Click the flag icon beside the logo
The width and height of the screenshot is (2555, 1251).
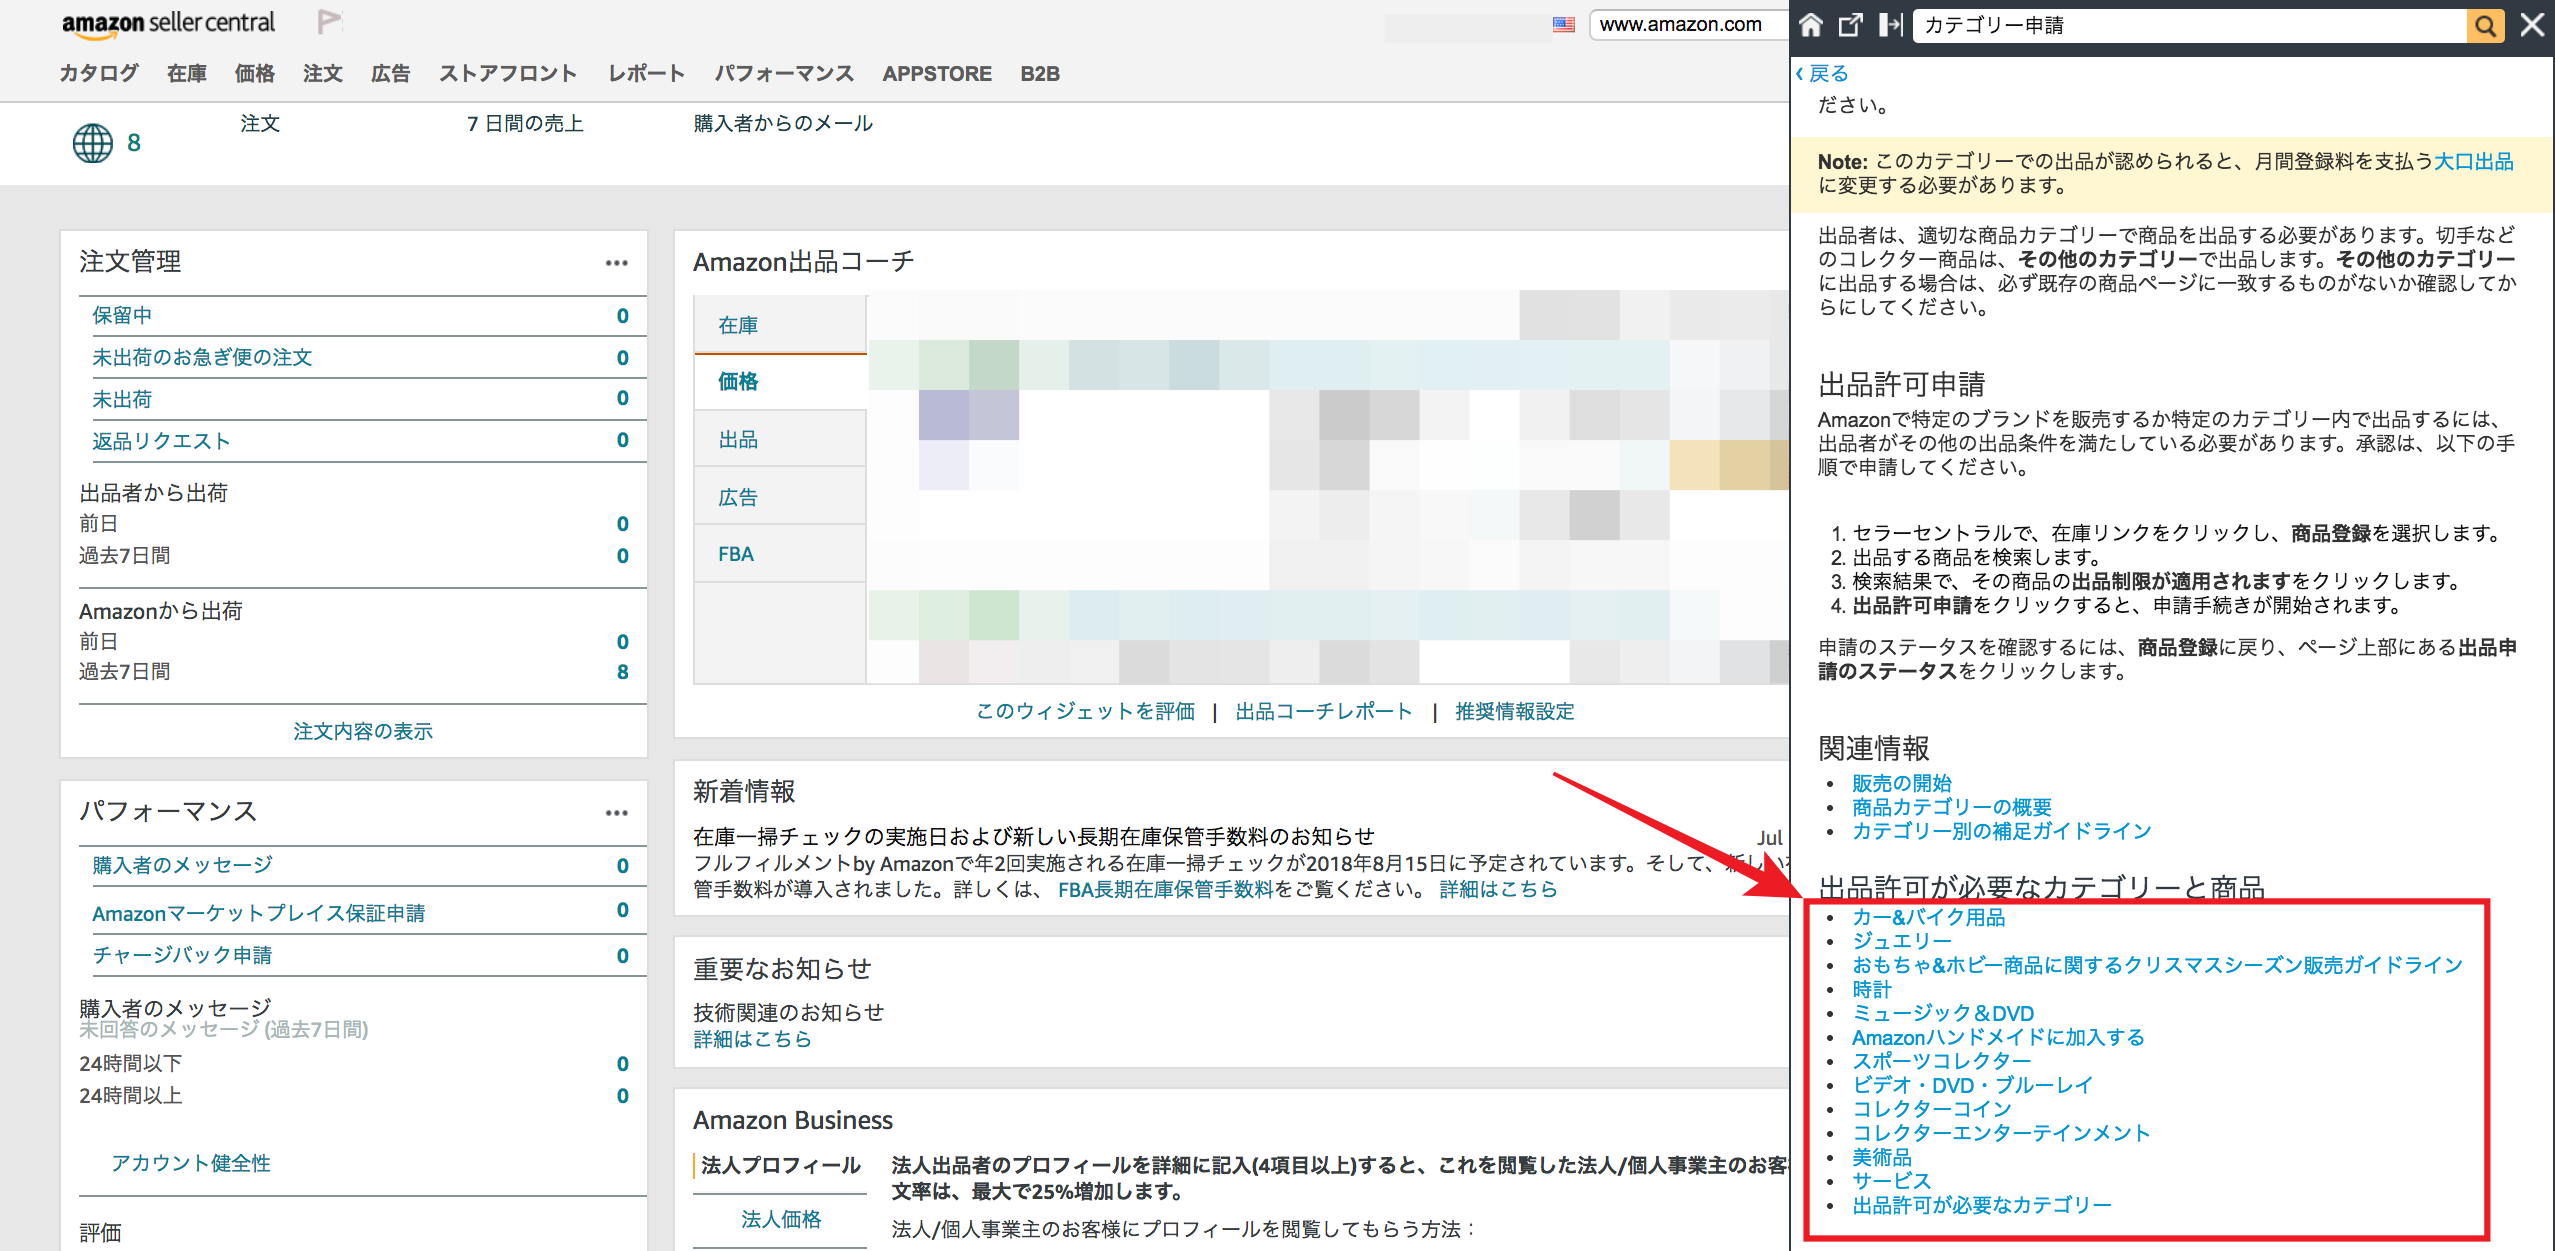pyautogui.click(x=329, y=21)
